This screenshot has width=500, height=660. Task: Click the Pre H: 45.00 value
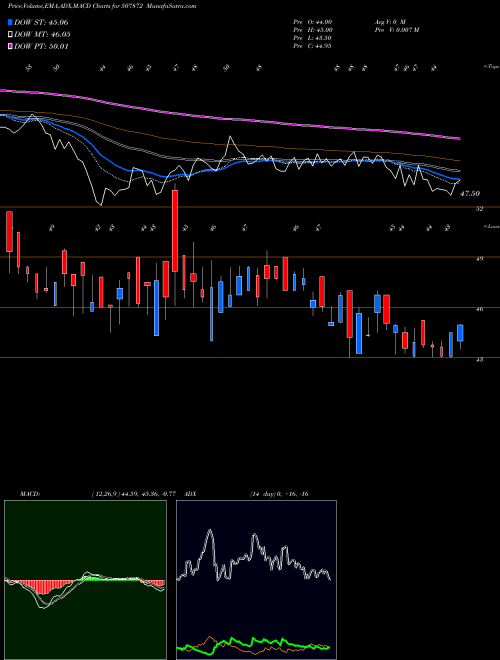(x=313, y=30)
